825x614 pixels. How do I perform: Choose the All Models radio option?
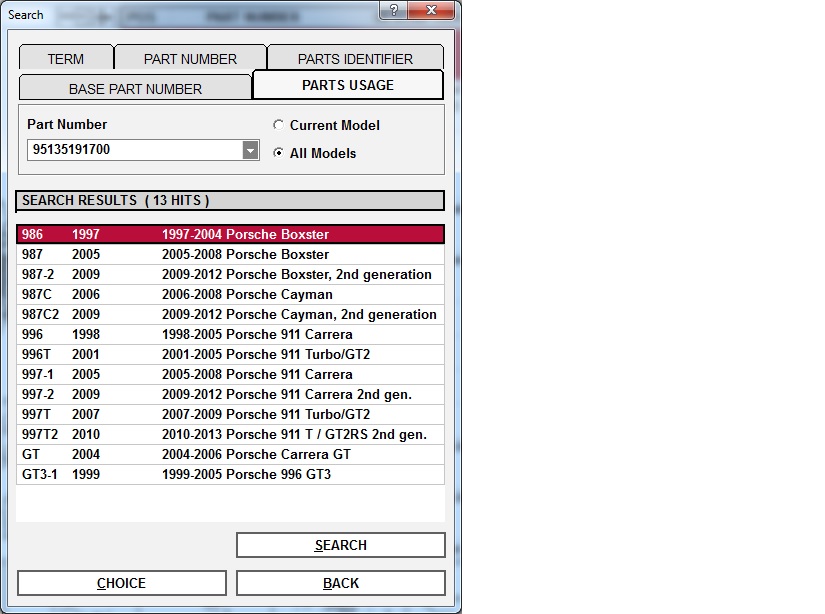(x=278, y=153)
